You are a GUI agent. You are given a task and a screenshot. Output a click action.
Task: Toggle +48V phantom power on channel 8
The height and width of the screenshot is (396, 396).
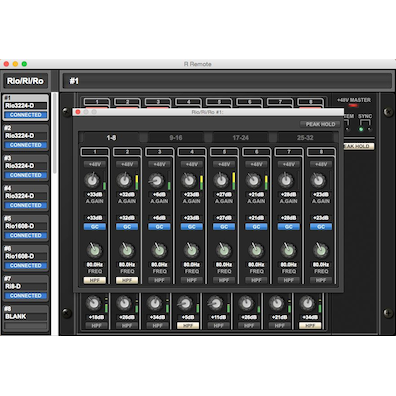click(321, 164)
